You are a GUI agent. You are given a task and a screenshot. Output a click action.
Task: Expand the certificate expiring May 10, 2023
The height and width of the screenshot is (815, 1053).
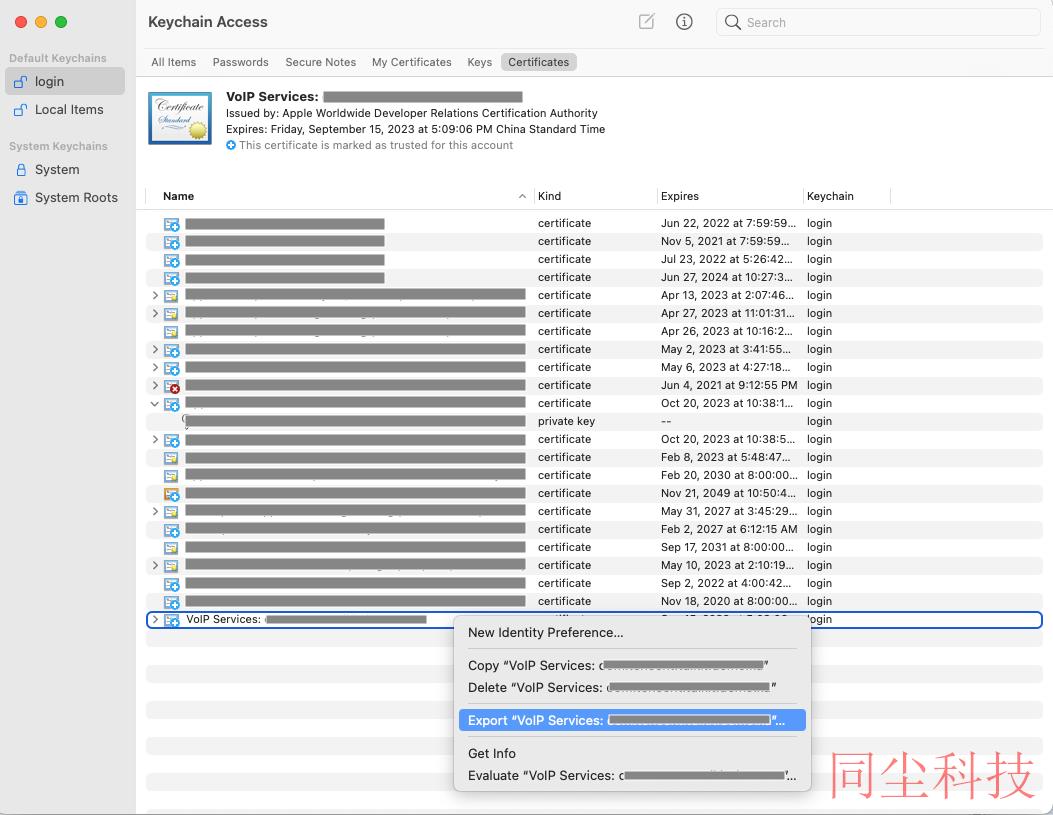pos(155,566)
